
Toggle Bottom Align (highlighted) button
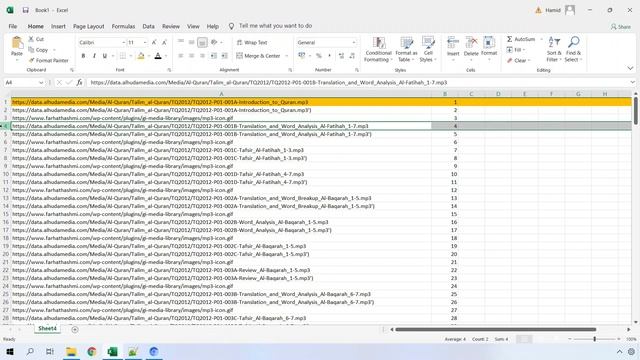(x=202, y=42)
